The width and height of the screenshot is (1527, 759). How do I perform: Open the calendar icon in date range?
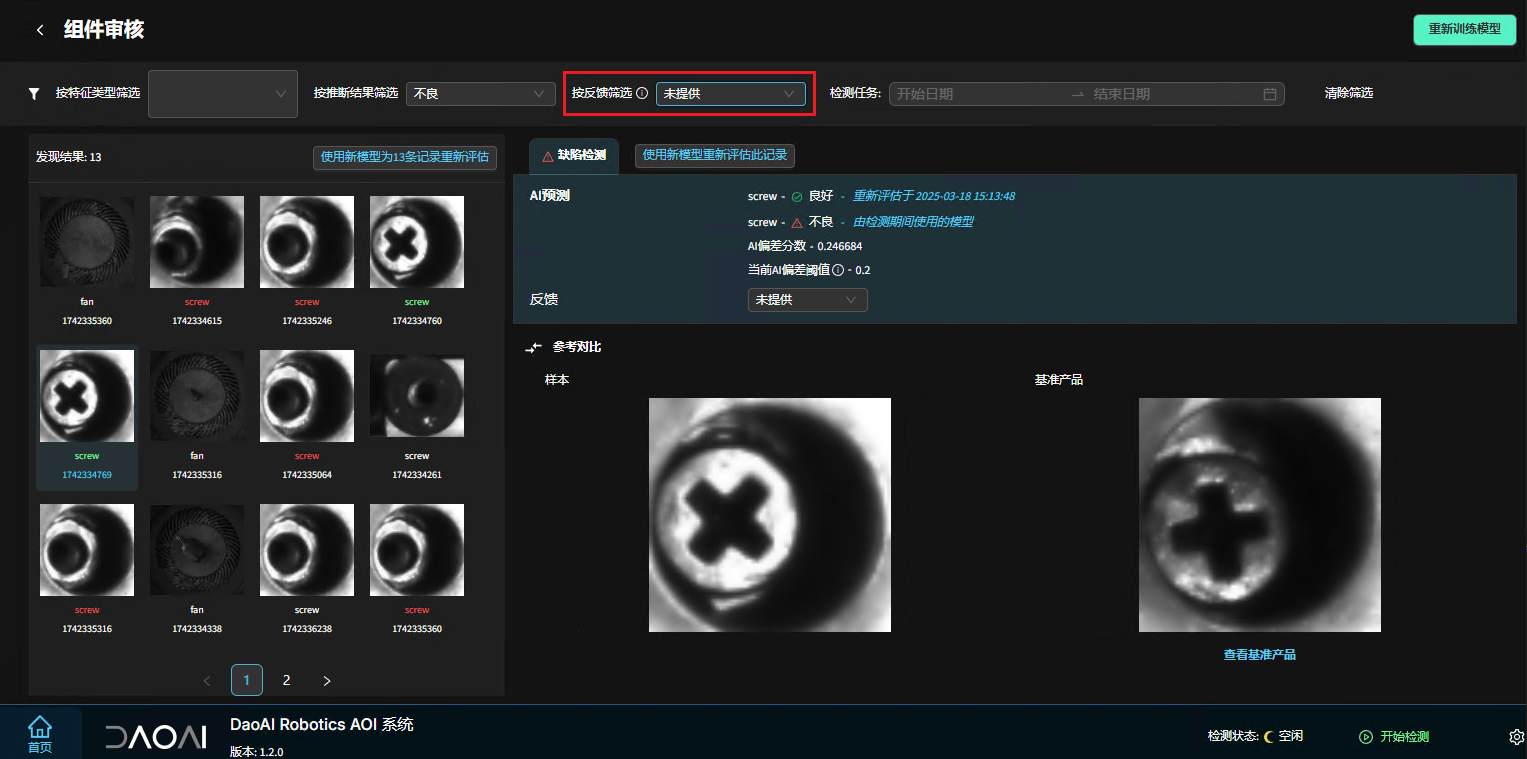click(1270, 94)
